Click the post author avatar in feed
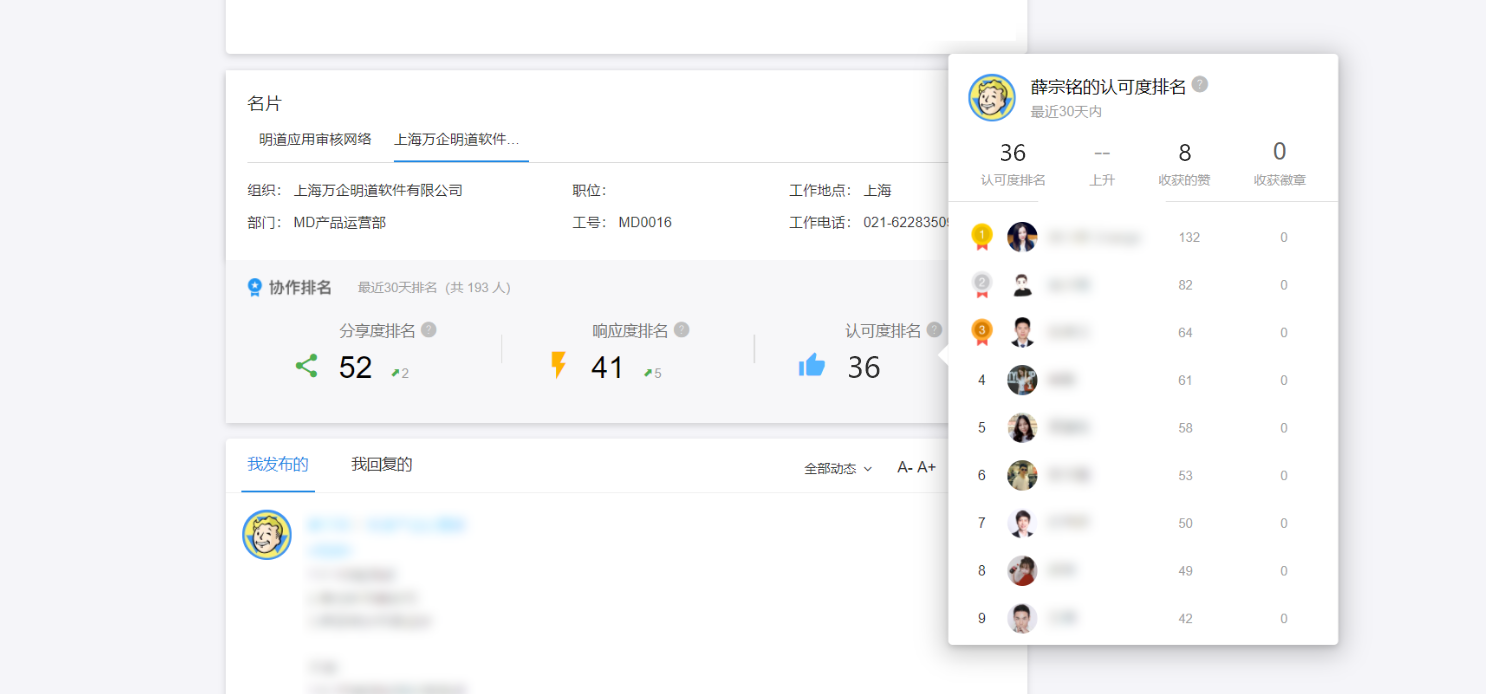The height and width of the screenshot is (694, 1486). coord(267,535)
